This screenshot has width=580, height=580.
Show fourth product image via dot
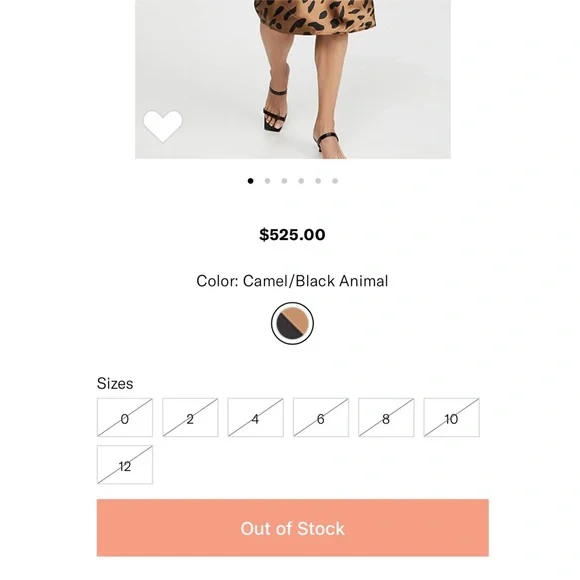pyautogui.click(x=301, y=181)
